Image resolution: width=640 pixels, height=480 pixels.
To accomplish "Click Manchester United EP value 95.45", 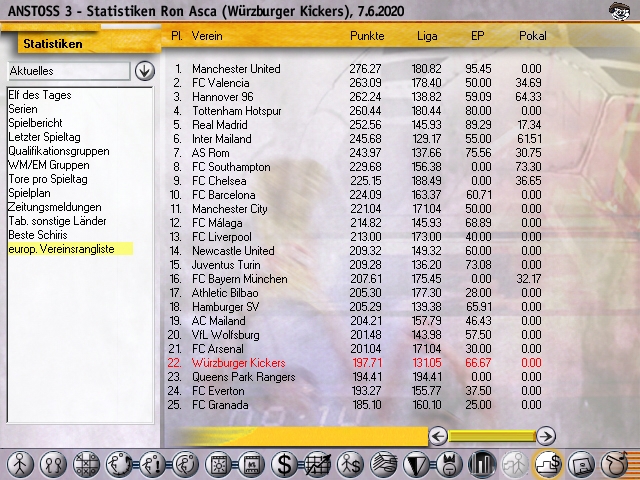I will coord(478,69).
